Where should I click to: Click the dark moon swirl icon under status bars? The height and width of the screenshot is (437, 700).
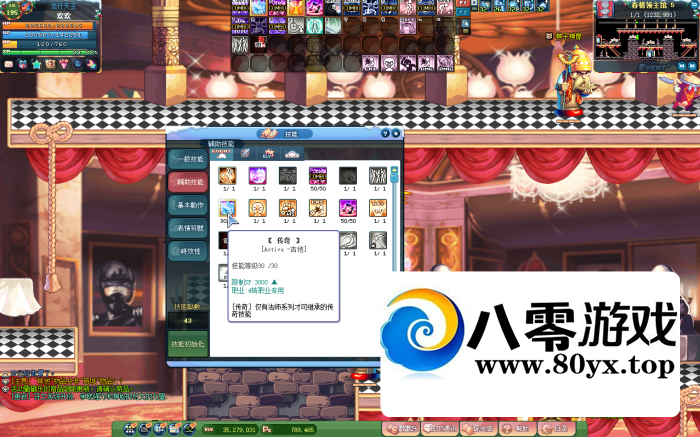tap(78, 64)
